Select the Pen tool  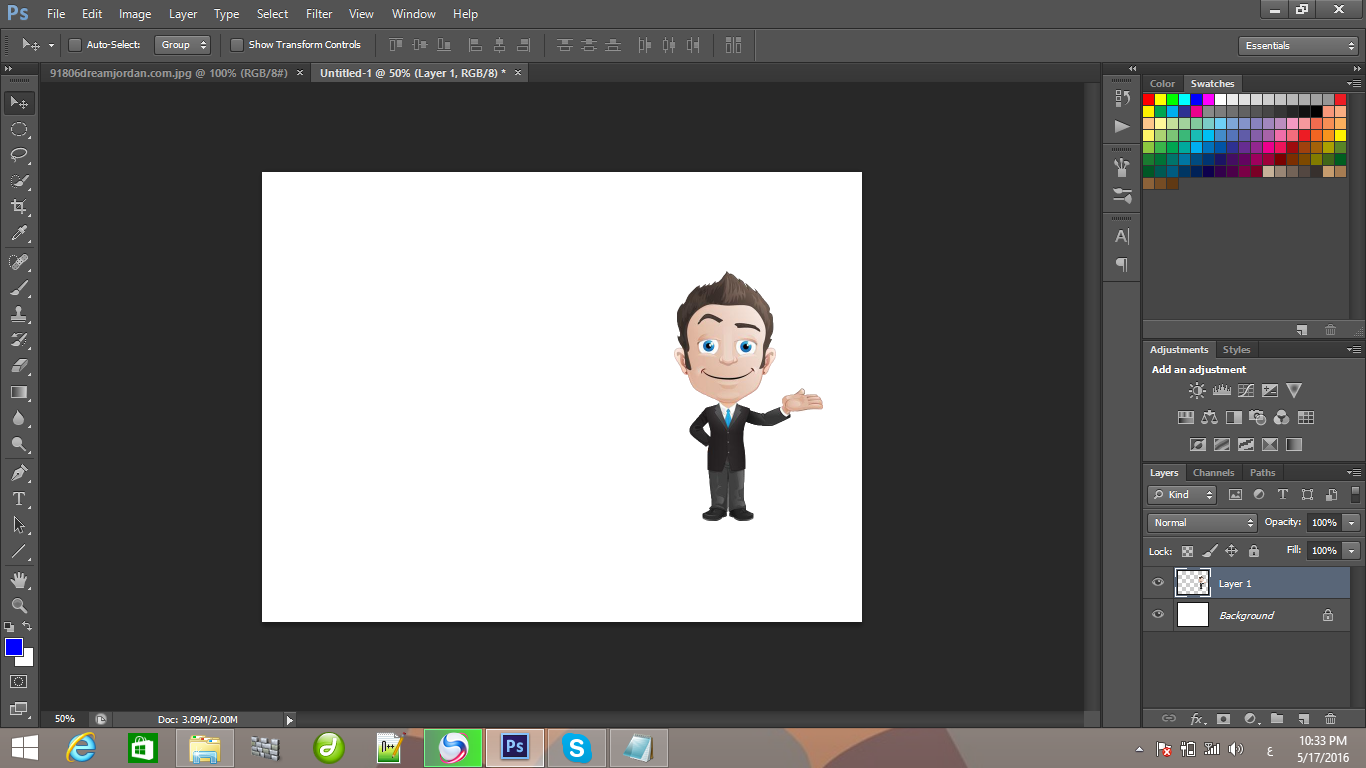coord(18,472)
